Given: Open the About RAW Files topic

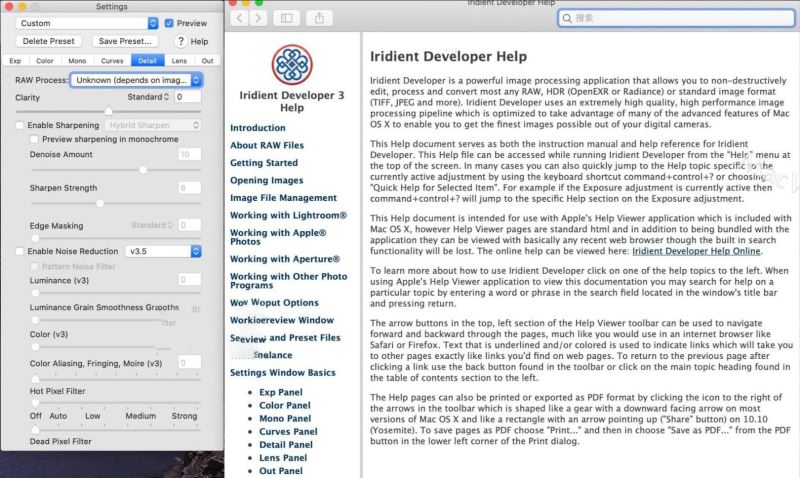Looking at the screenshot, I should [267, 145].
